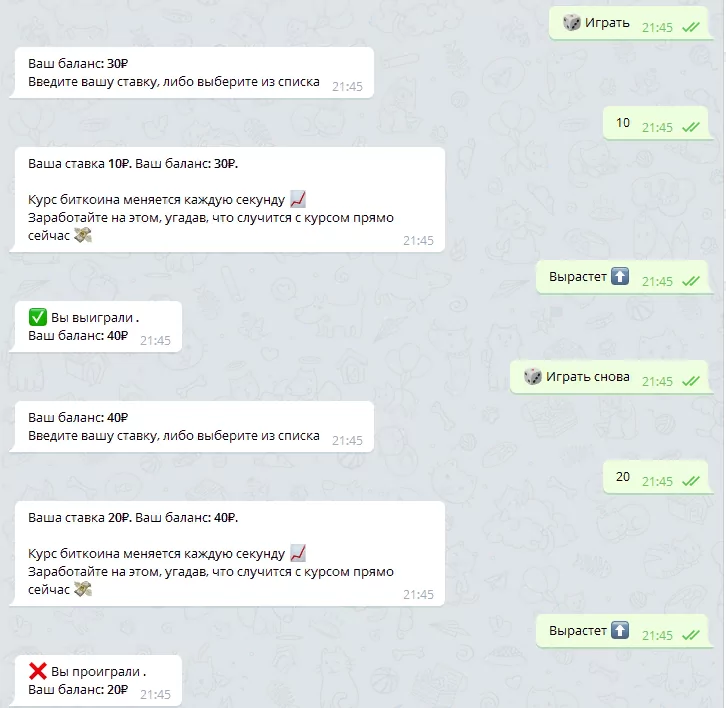Viewport: 726px width, 708px height.
Task: Click the read checkmarks on the 10 message
Action: [x=691, y=127]
